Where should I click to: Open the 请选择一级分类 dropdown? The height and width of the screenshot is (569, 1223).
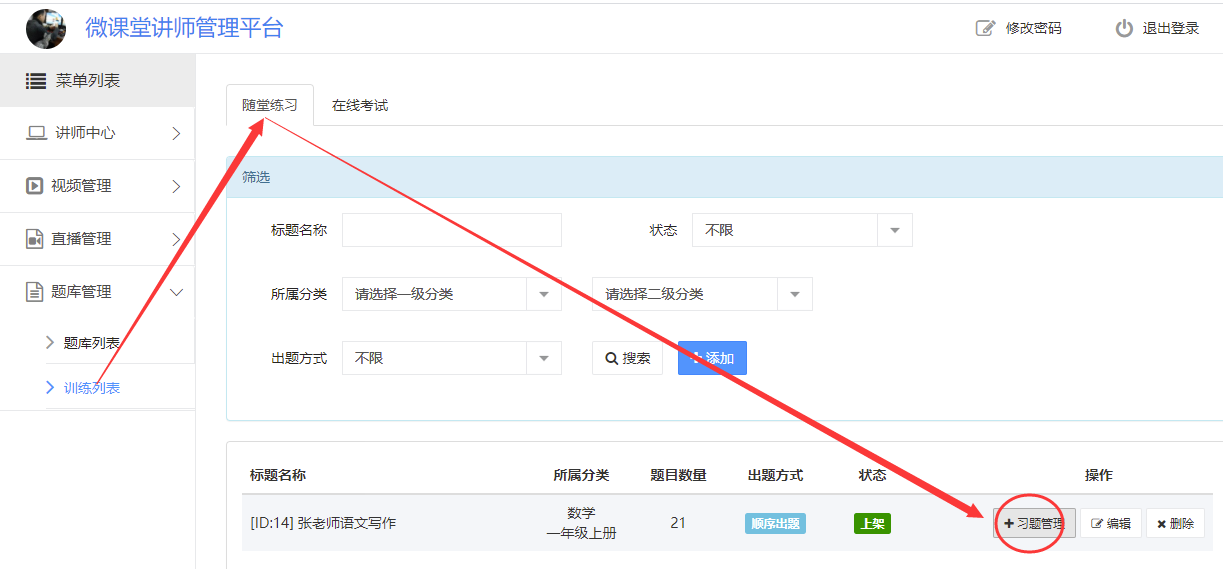[x=452, y=294]
